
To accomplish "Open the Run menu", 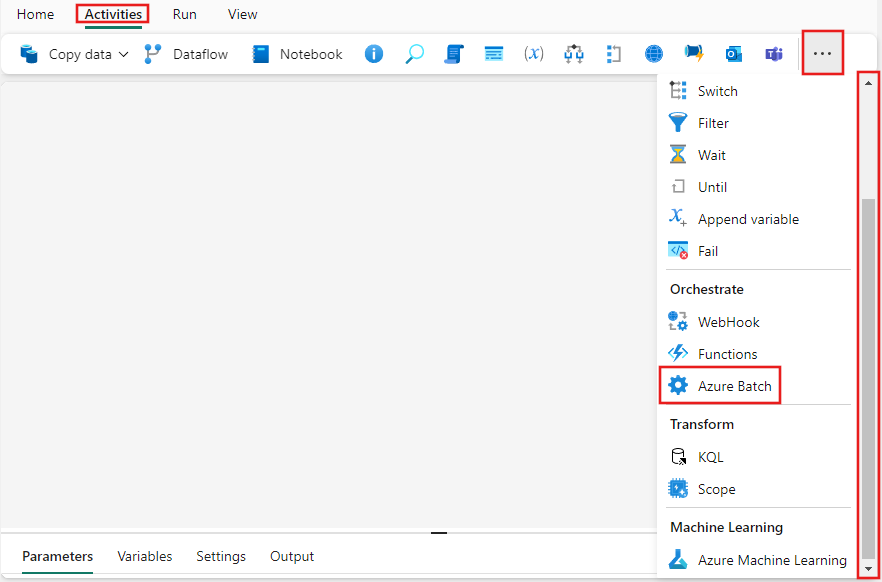I will tap(184, 14).
